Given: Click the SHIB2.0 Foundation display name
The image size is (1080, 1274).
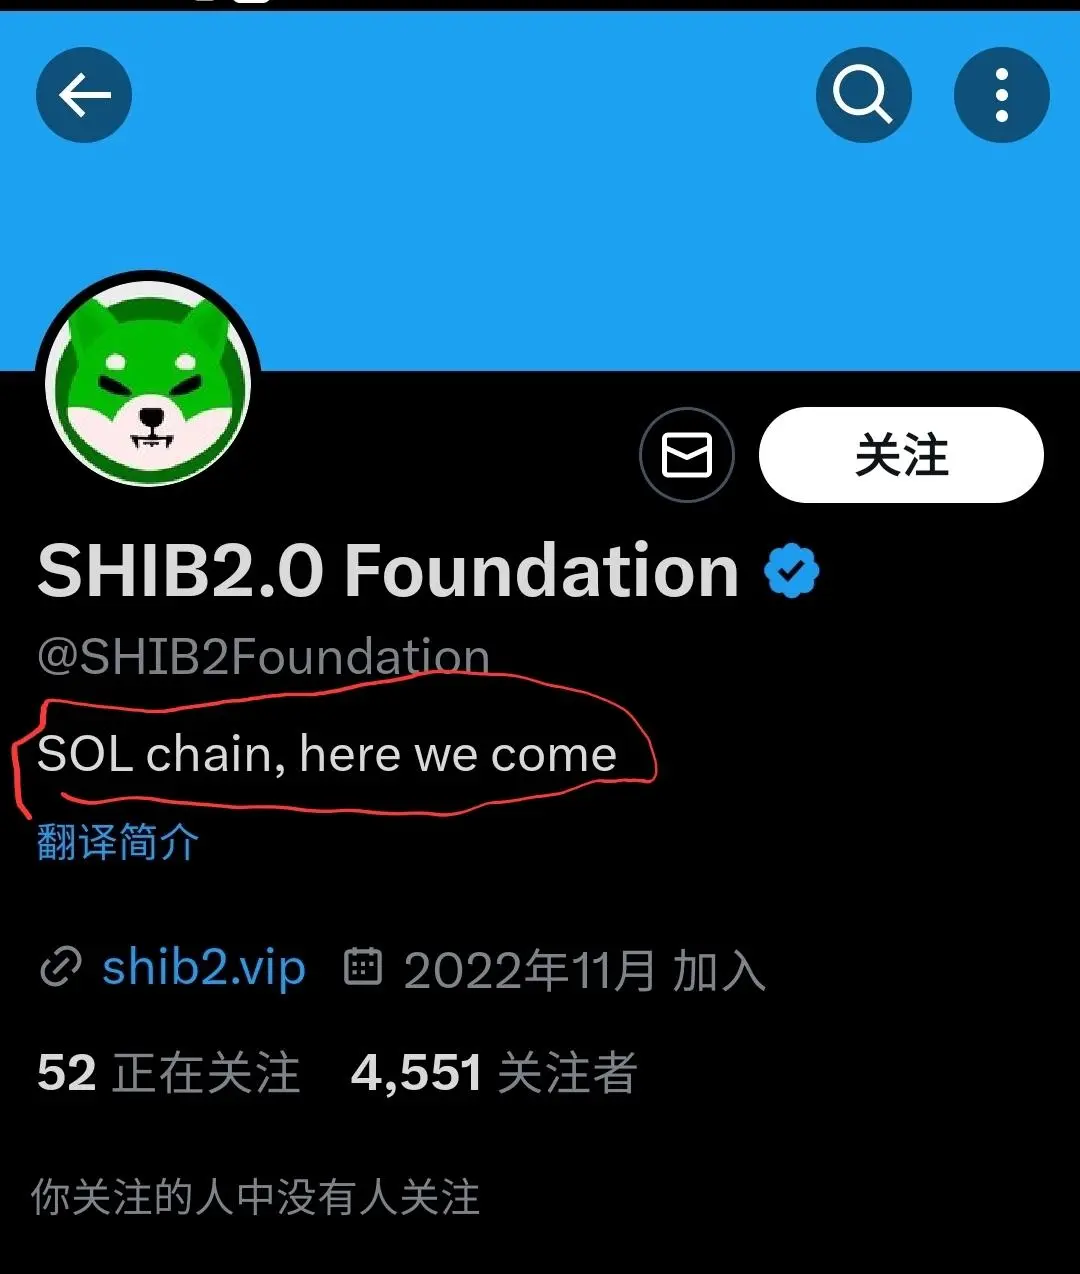Looking at the screenshot, I should tap(388, 571).
